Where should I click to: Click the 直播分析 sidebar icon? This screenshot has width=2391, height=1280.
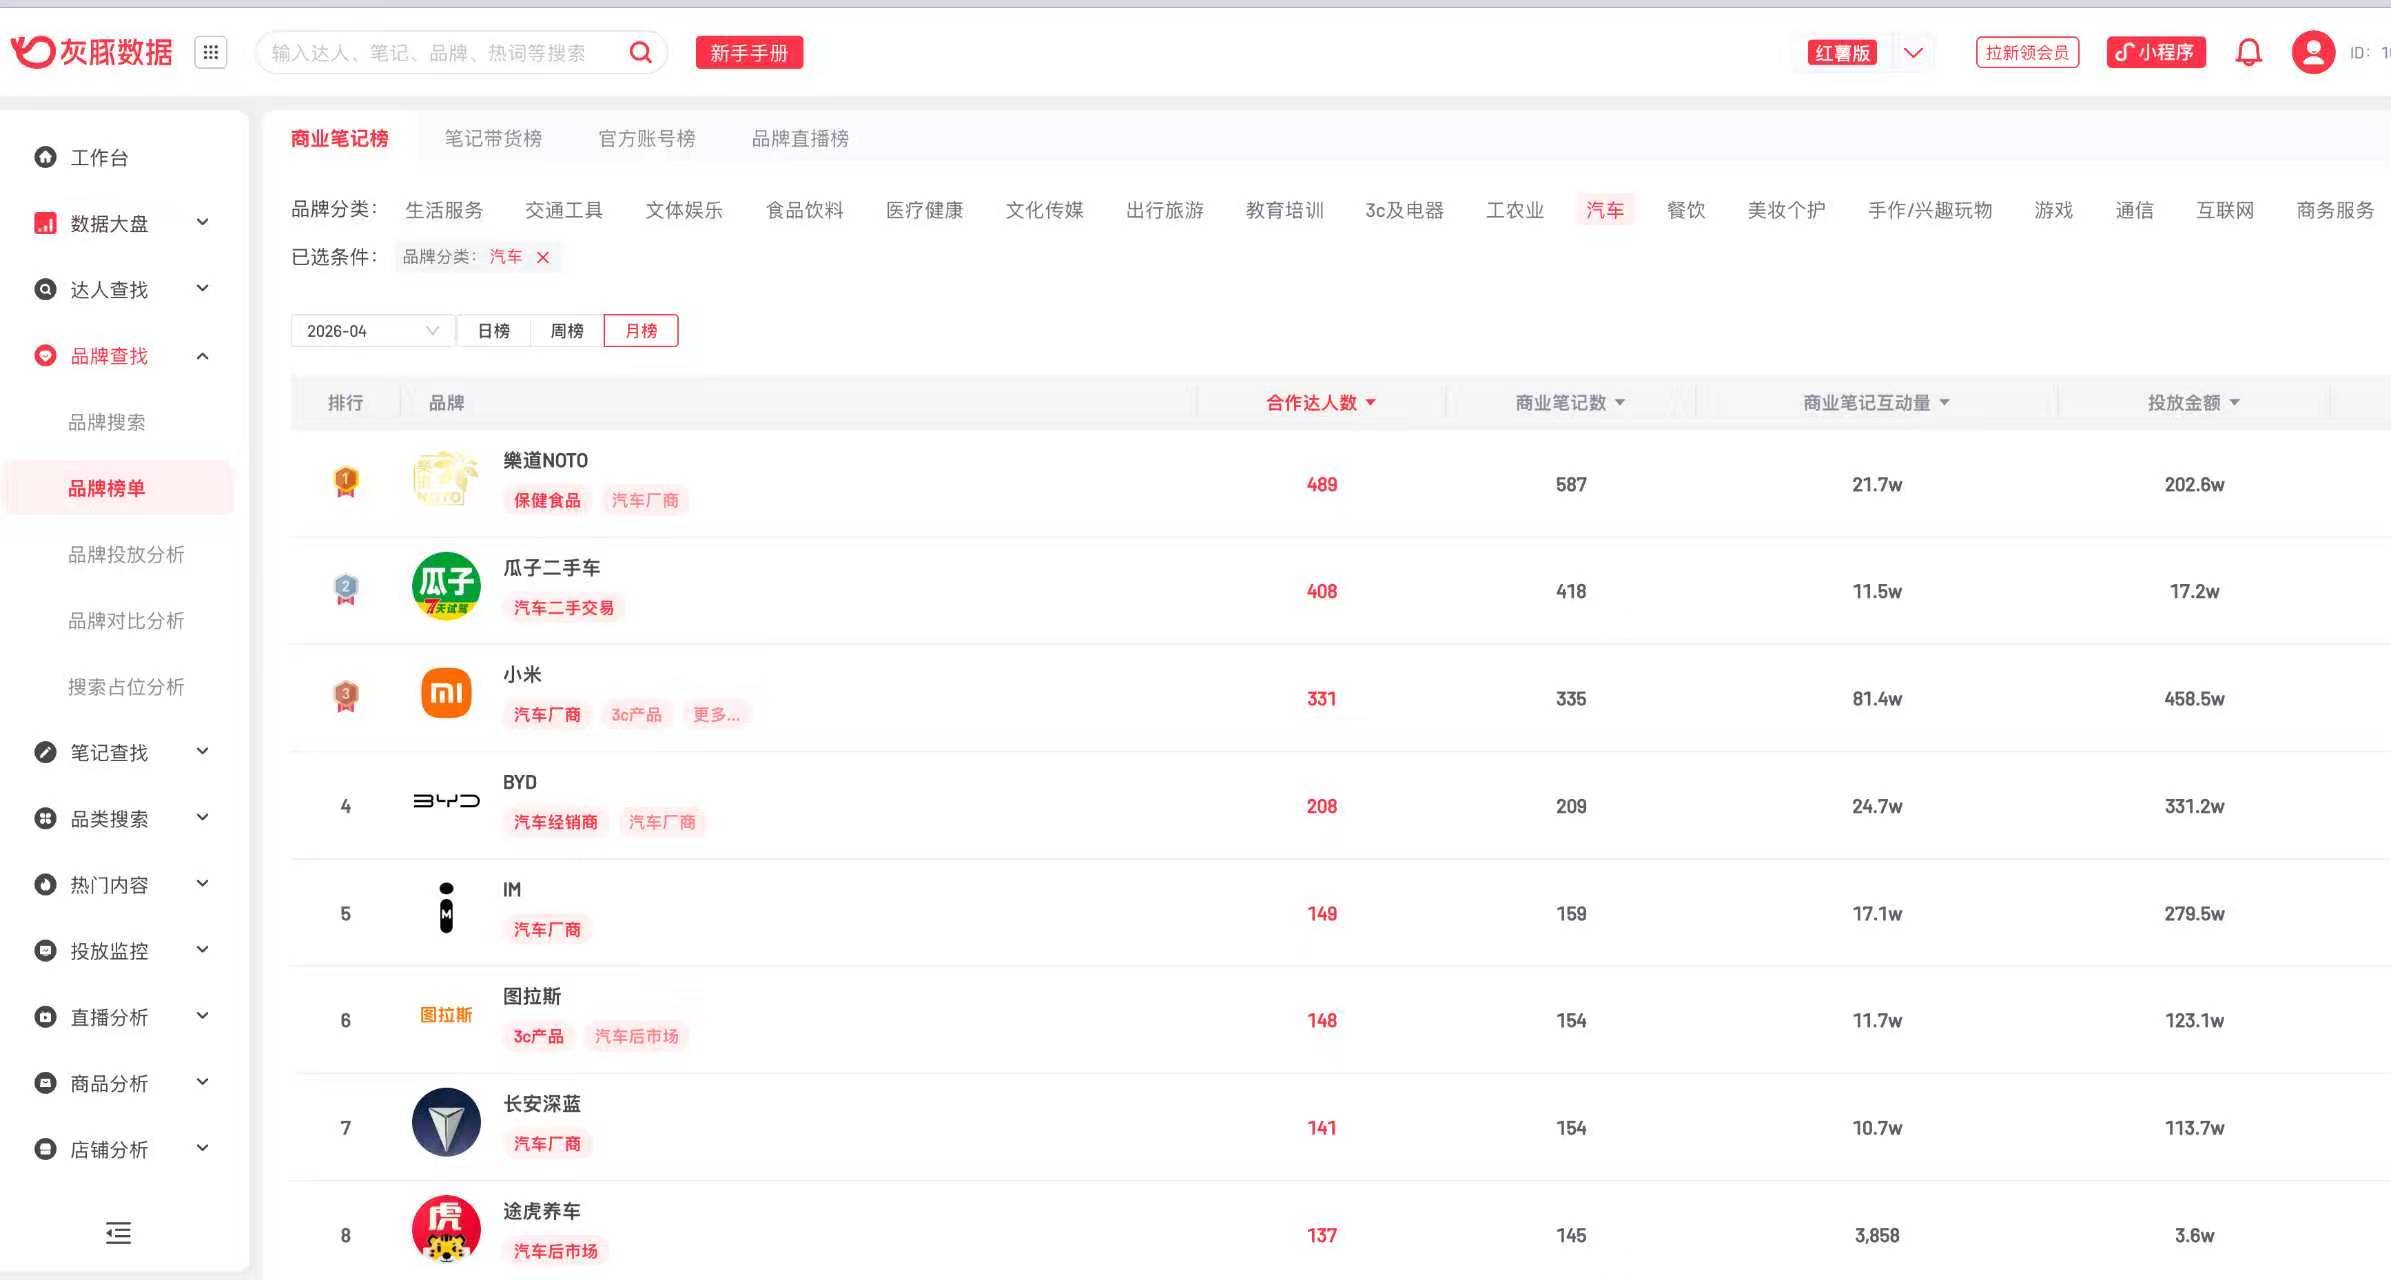coord(45,1017)
